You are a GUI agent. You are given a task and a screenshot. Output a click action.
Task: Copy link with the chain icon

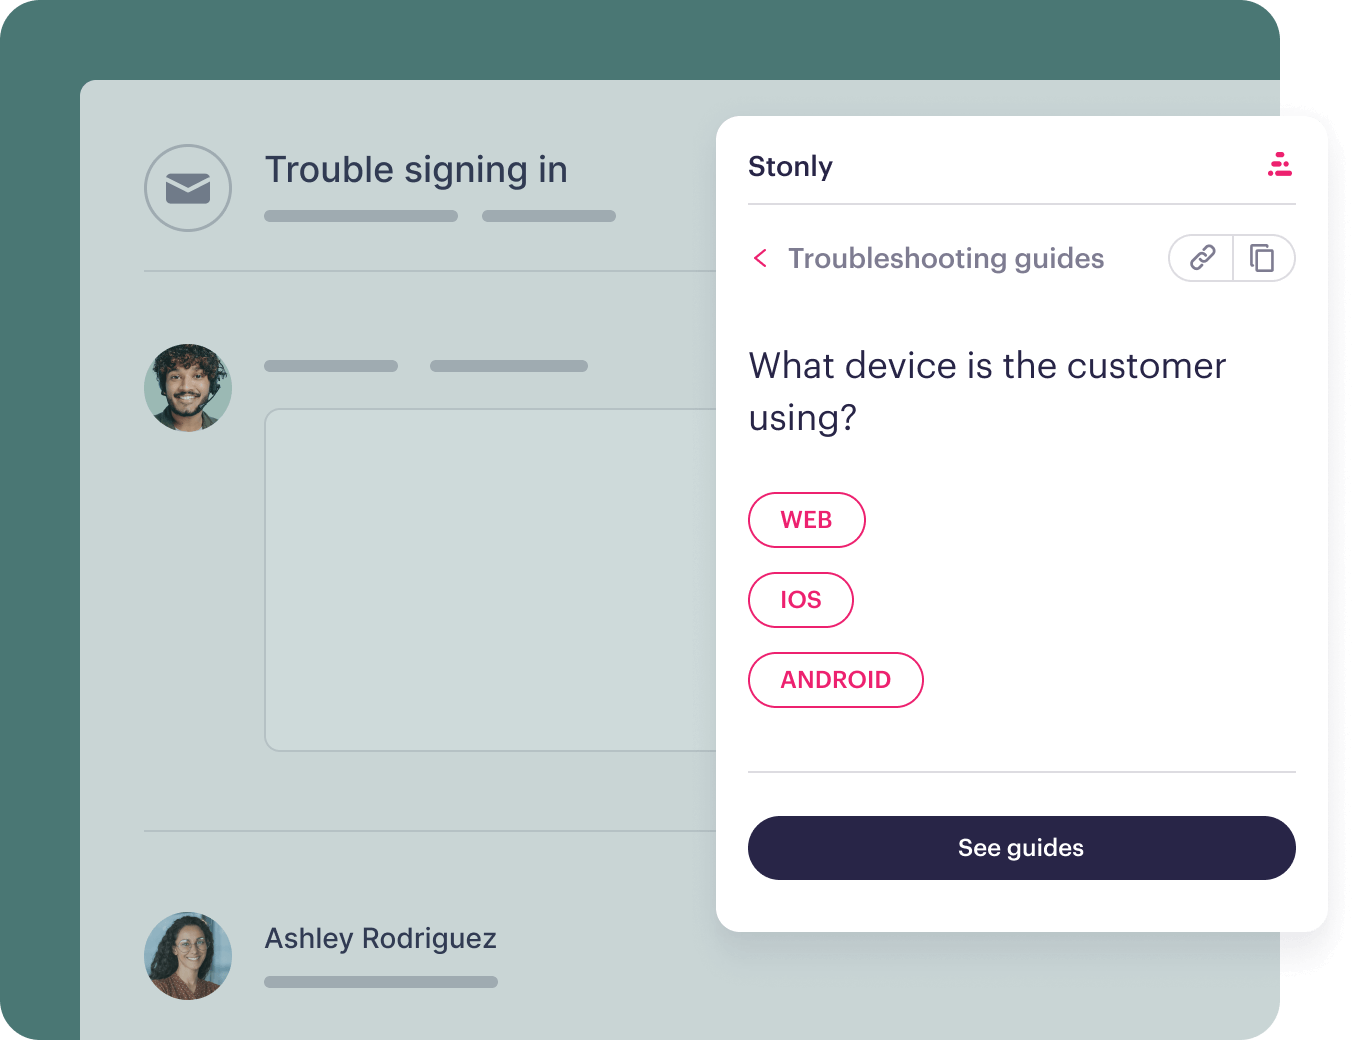click(1202, 258)
